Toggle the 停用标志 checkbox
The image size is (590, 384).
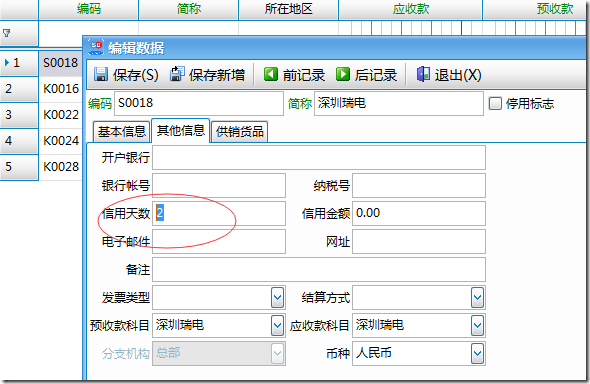495,103
